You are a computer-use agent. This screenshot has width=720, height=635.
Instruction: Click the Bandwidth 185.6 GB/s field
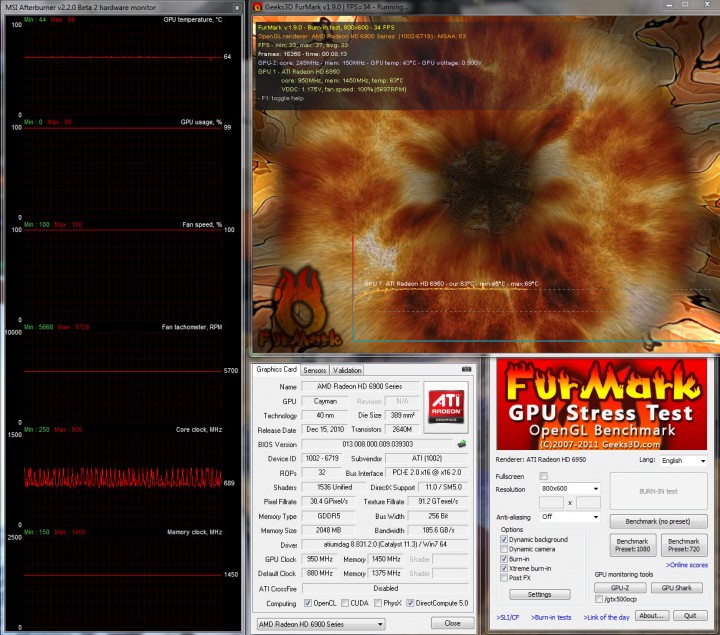[x=438, y=530]
